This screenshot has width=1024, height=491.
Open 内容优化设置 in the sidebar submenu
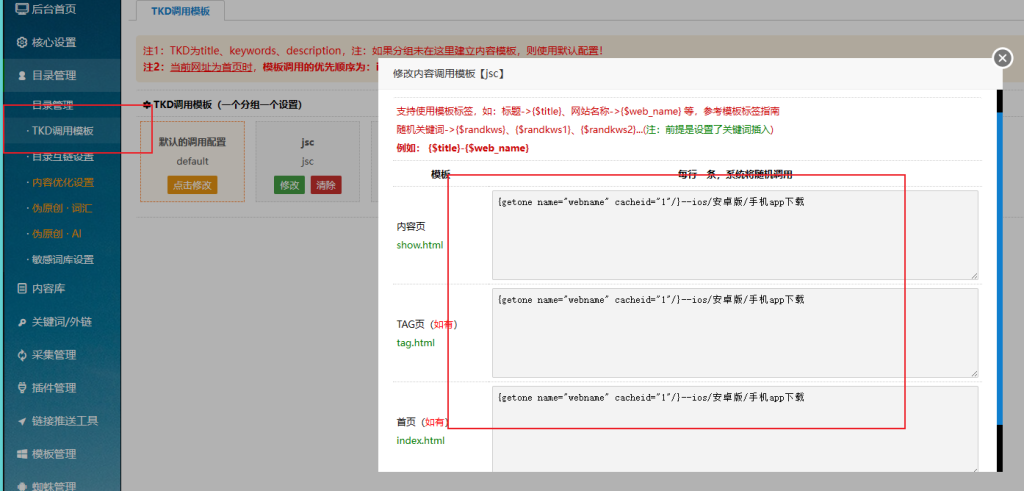[x=62, y=183]
